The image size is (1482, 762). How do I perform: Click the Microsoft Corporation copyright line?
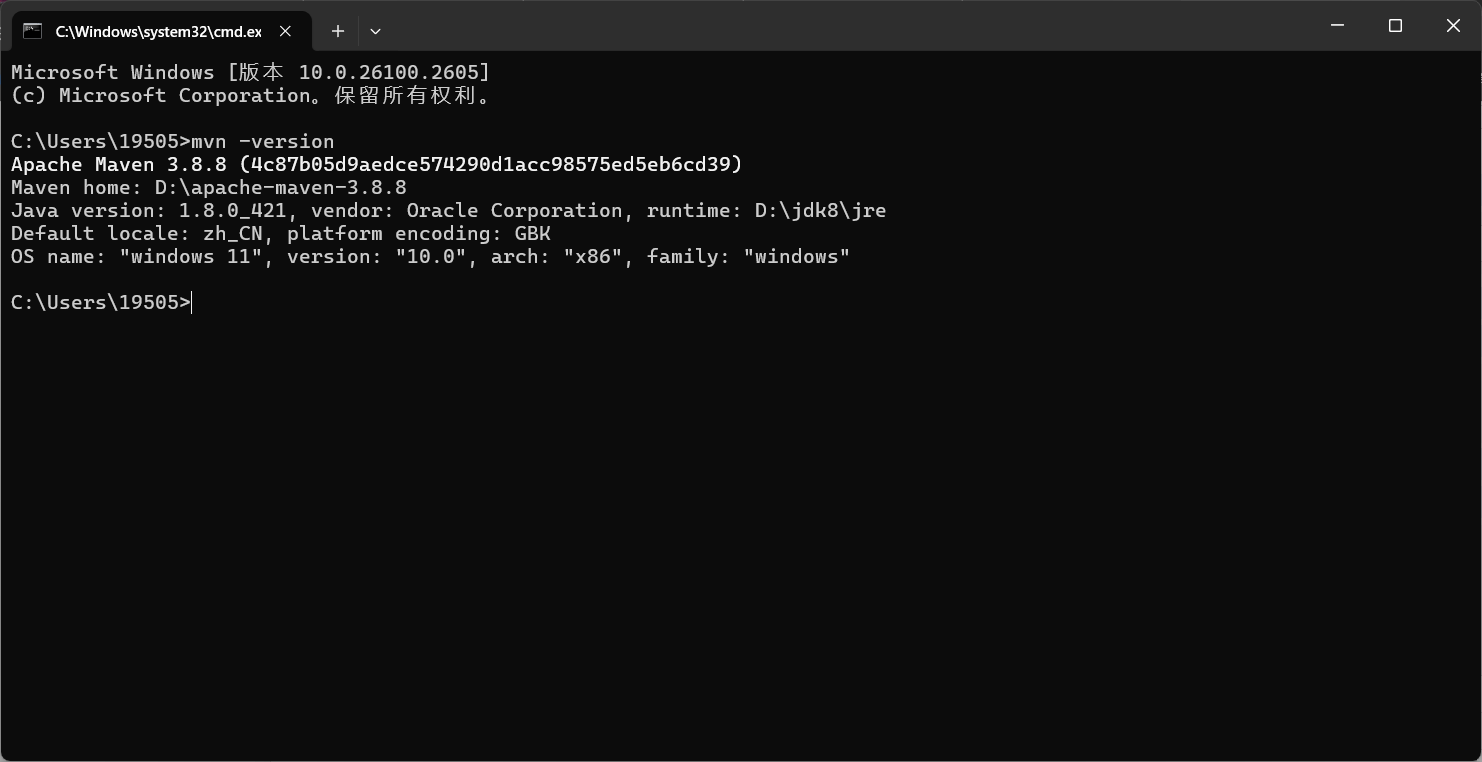click(x=250, y=96)
